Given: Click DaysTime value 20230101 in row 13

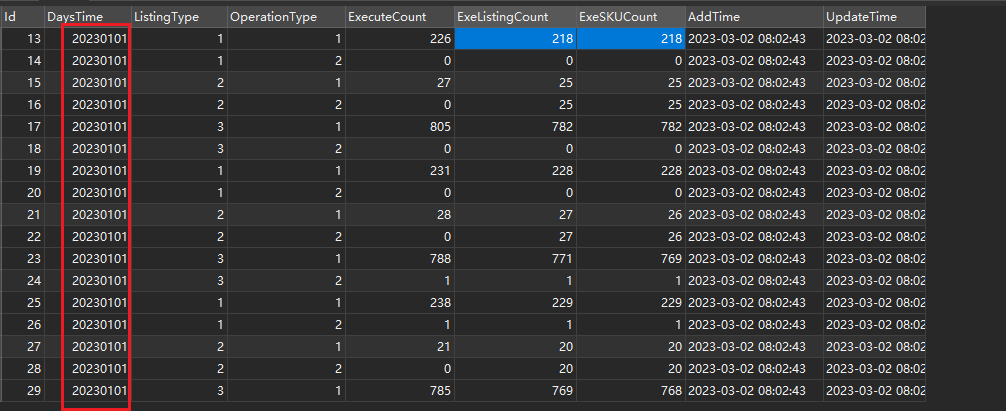Looking at the screenshot, I should pyautogui.click(x=88, y=39).
